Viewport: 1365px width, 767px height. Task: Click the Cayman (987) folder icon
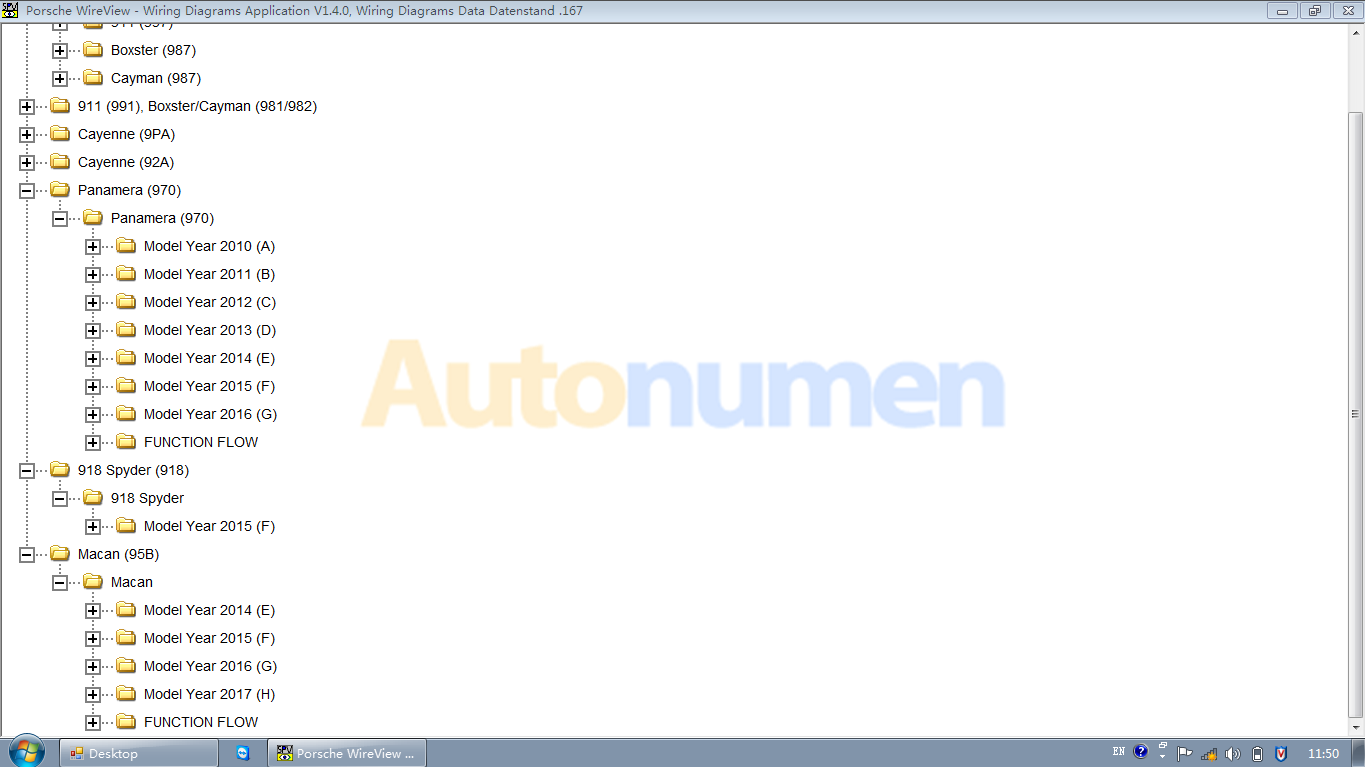[93, 78]
